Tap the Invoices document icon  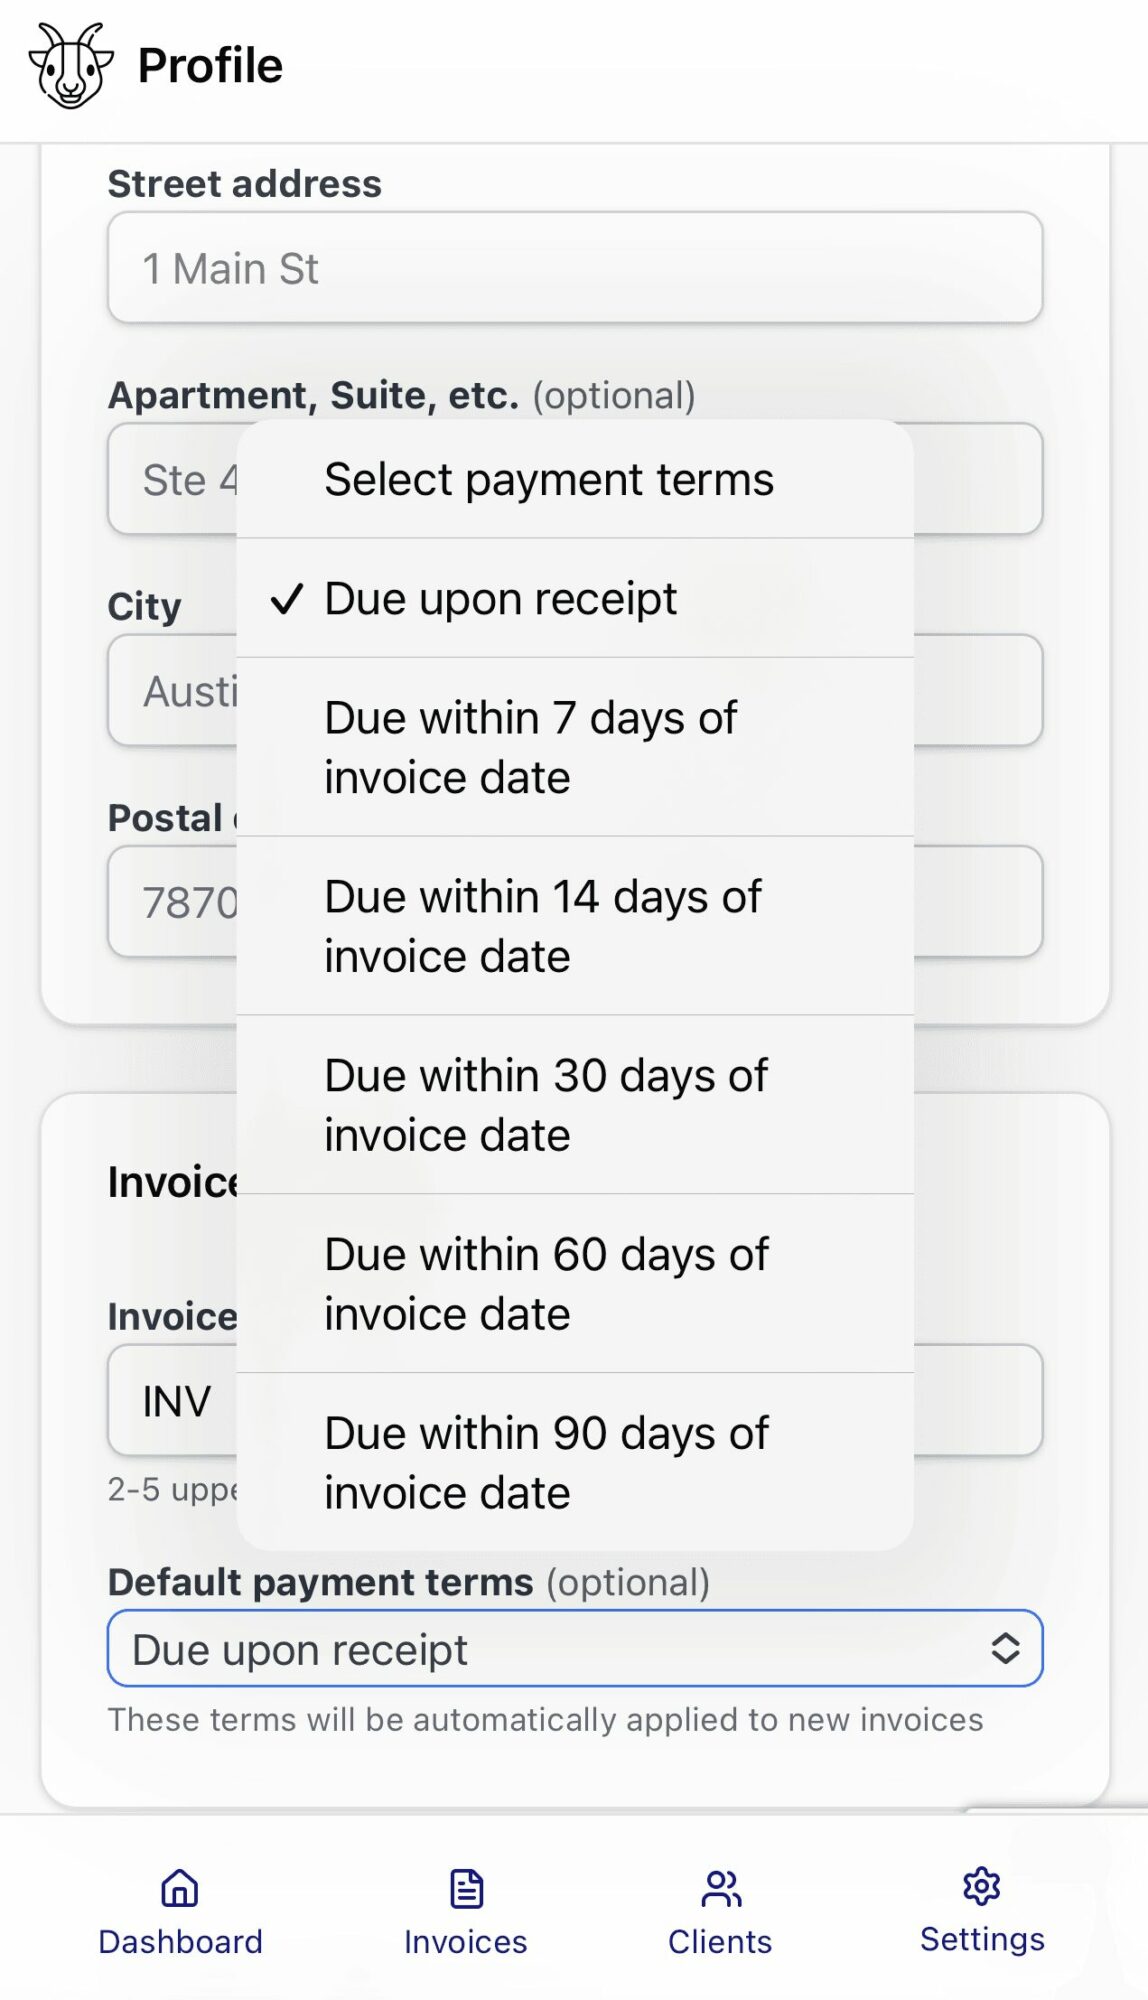click(466, 1888)
